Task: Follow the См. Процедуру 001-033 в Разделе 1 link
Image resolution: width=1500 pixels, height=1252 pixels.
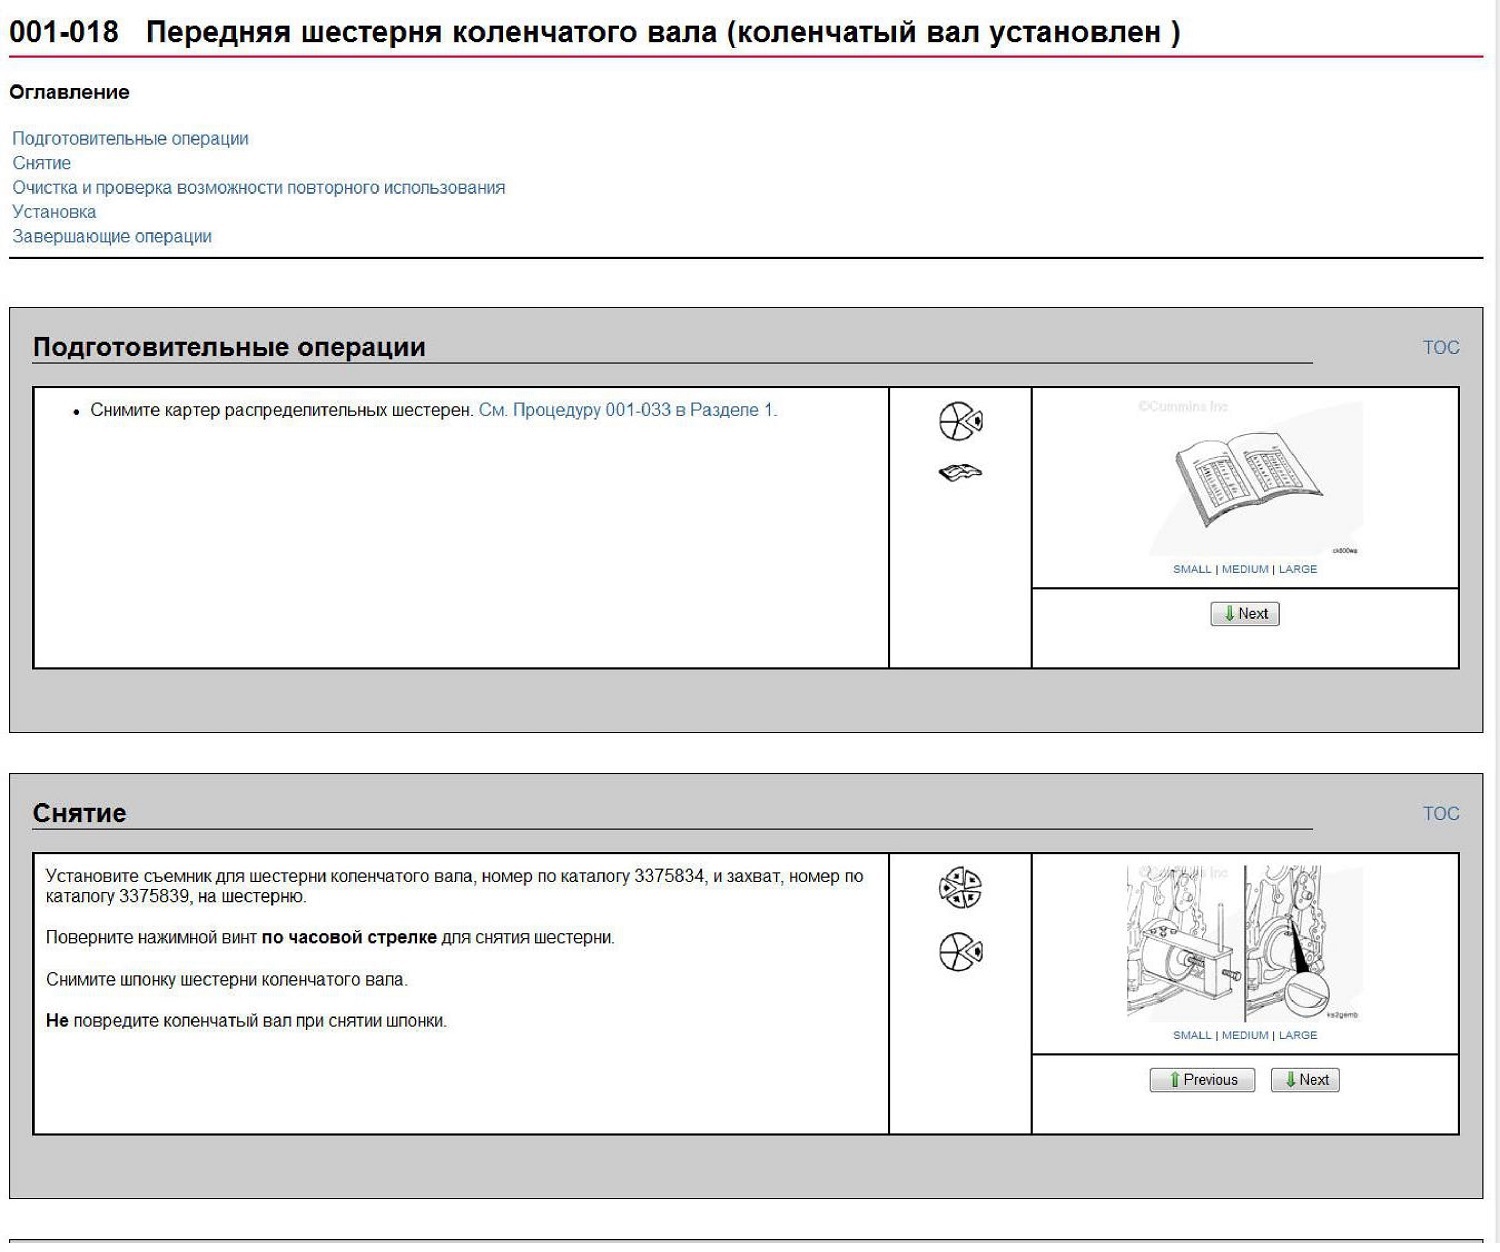Action: click(627, 410)
